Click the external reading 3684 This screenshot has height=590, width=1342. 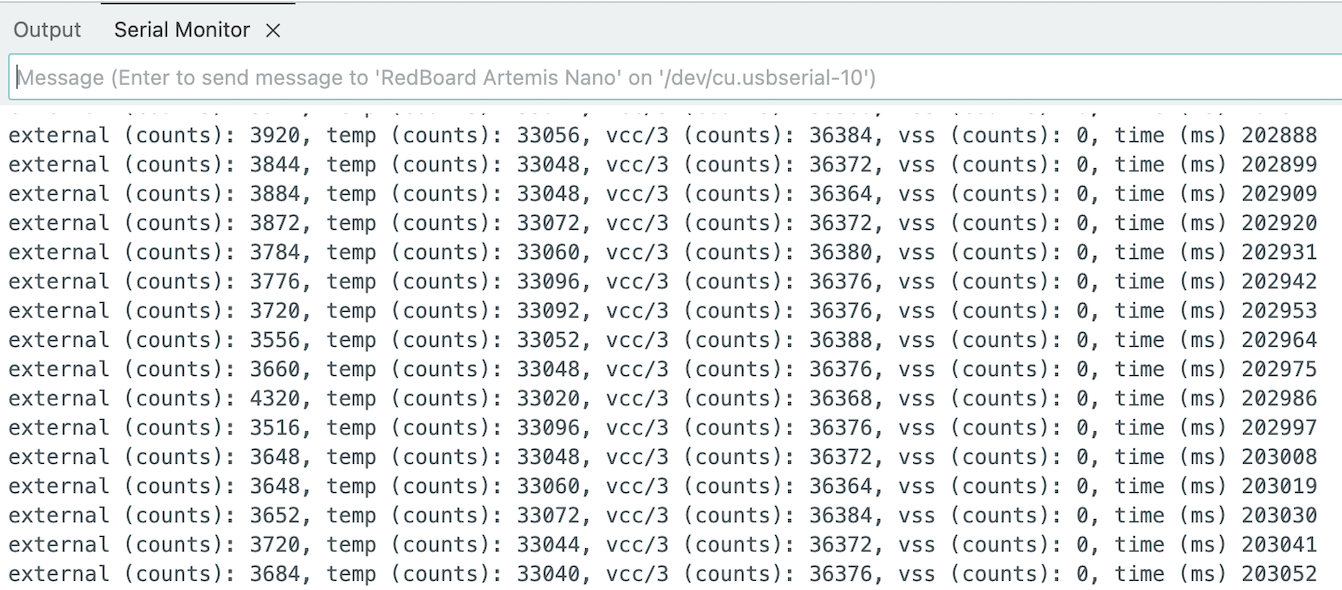click(275, 574)
